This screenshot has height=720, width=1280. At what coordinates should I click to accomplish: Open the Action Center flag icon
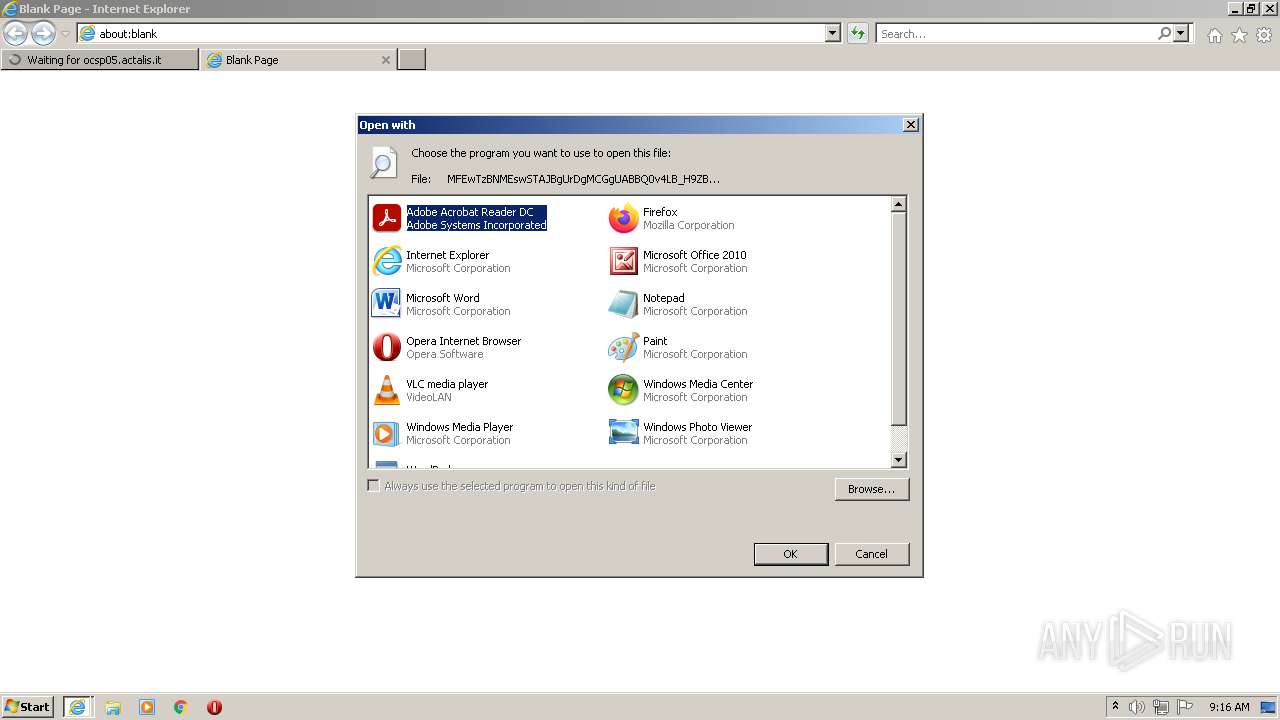(x=1185, y=707)
